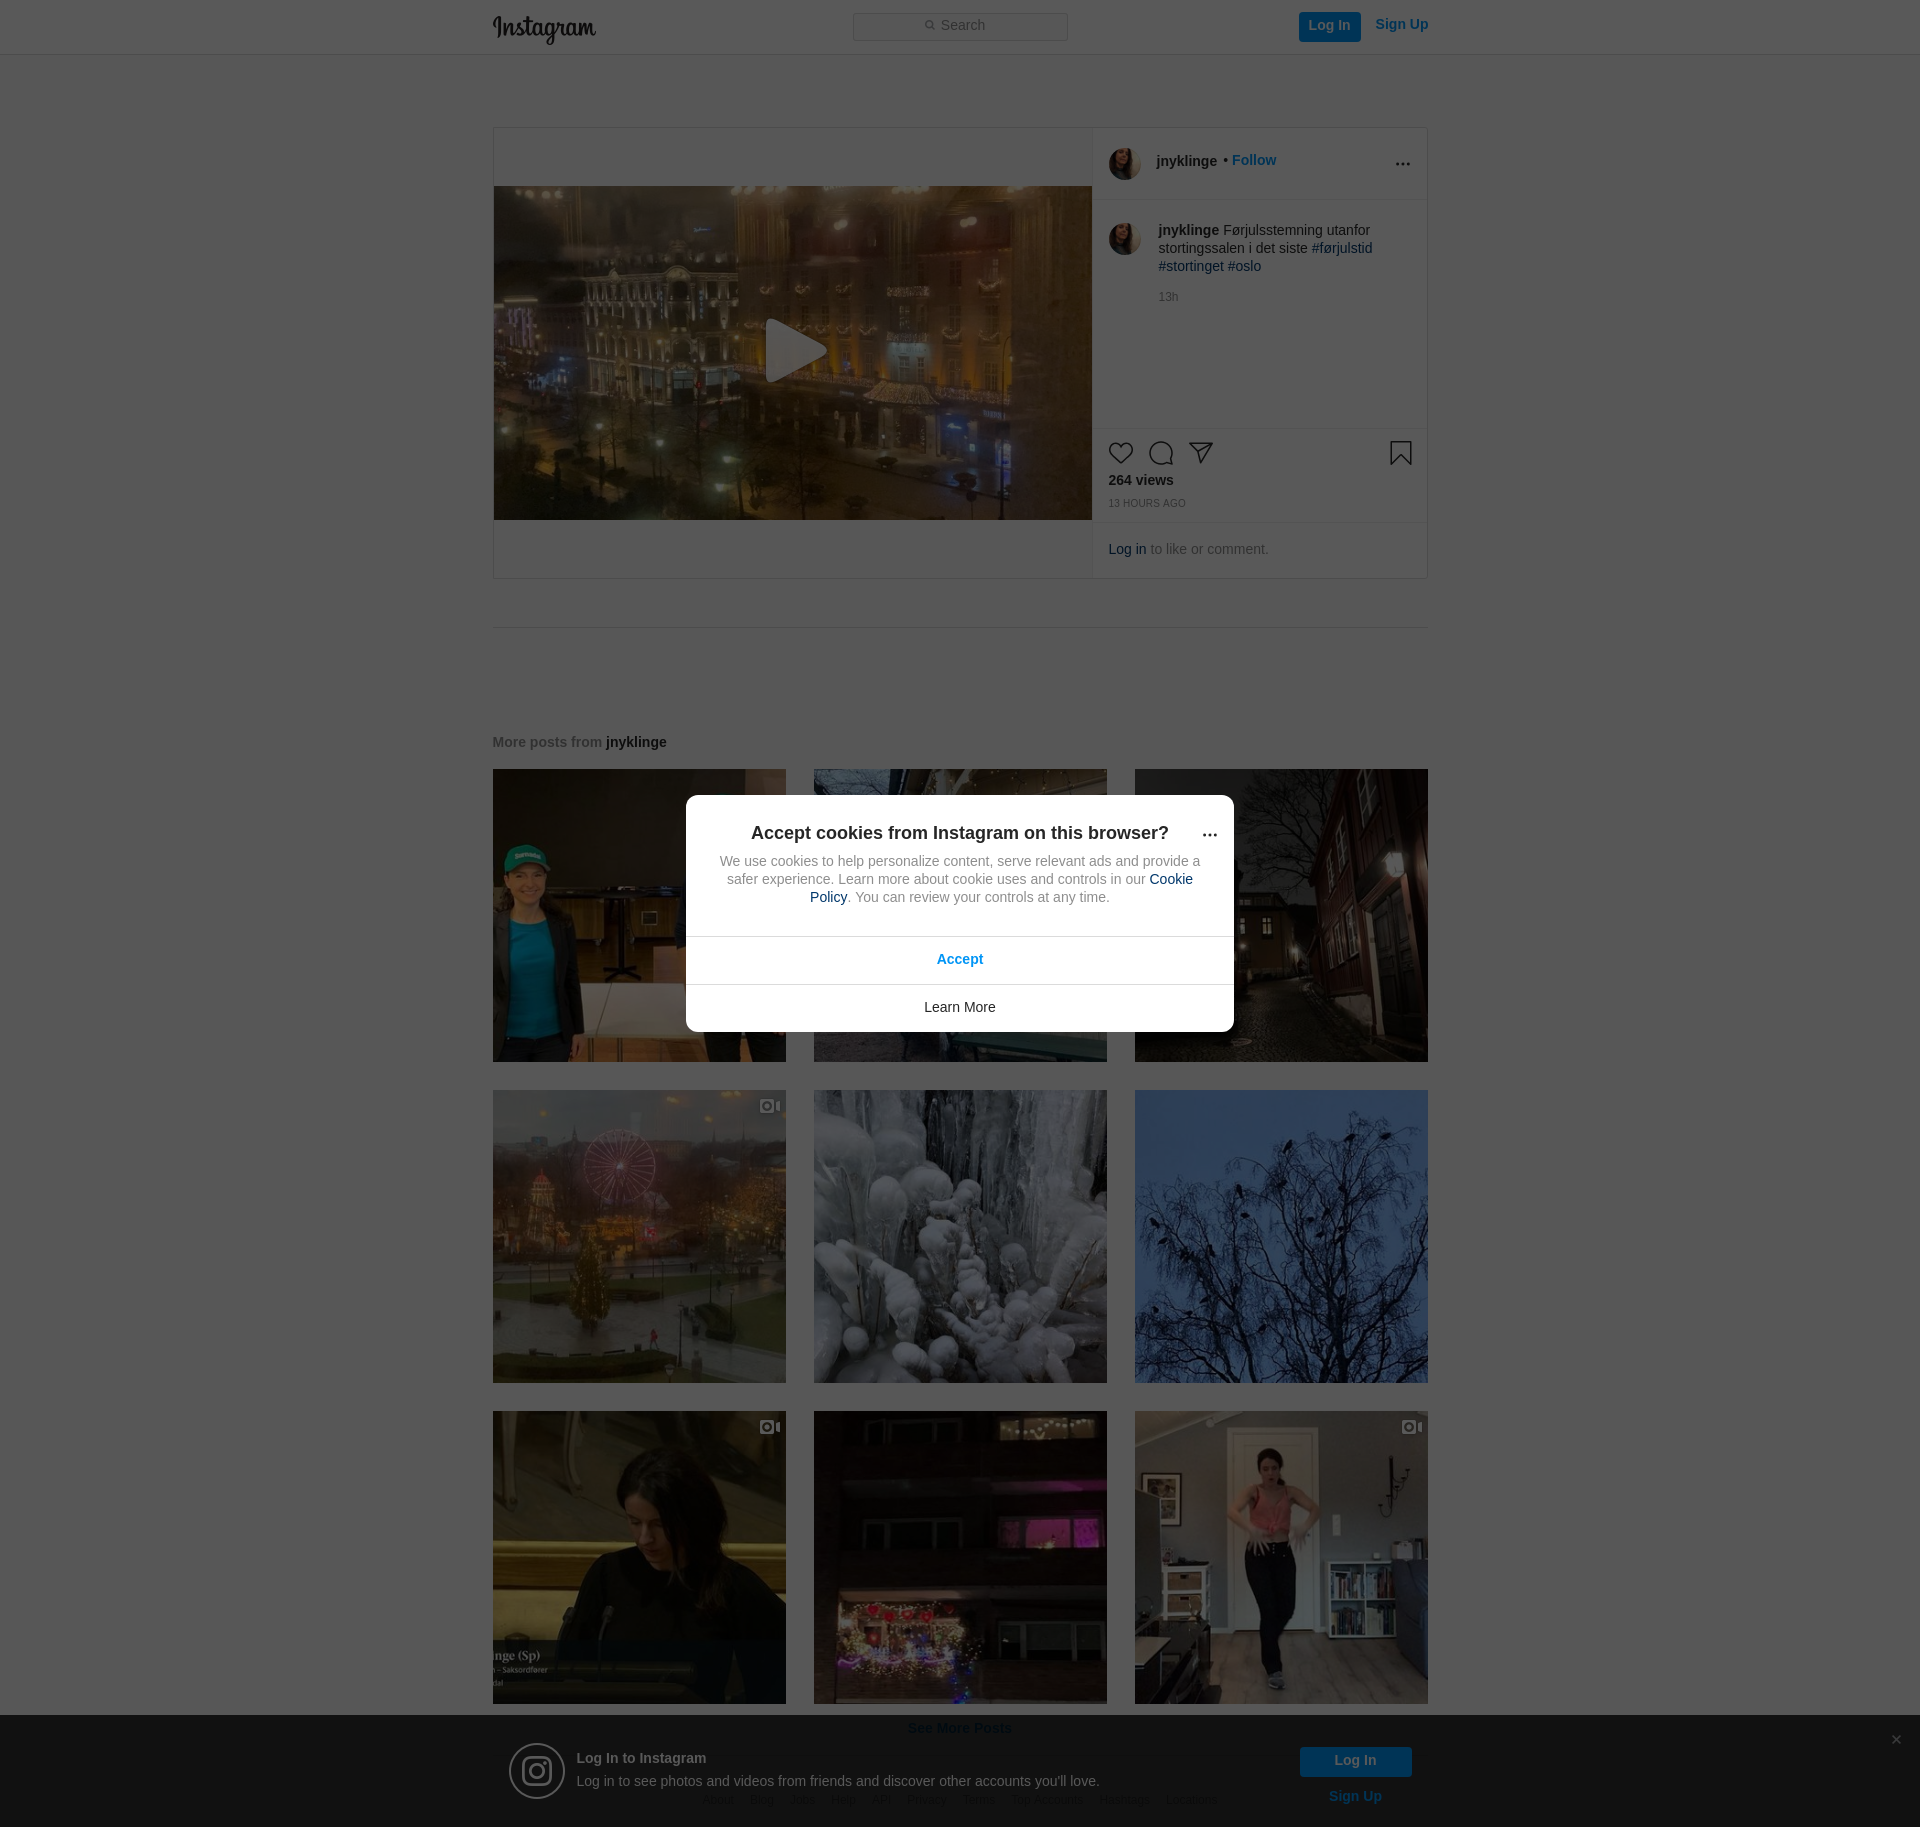Open Ferris wheel Christmas market thumbnail
Viewport: 1920px width, 1827px height.
pos(639,1236)
